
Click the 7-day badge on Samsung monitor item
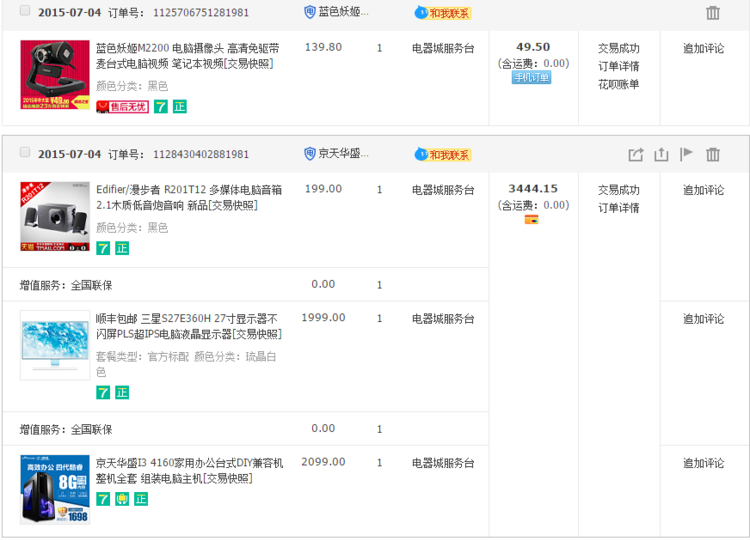click(103, 393)
